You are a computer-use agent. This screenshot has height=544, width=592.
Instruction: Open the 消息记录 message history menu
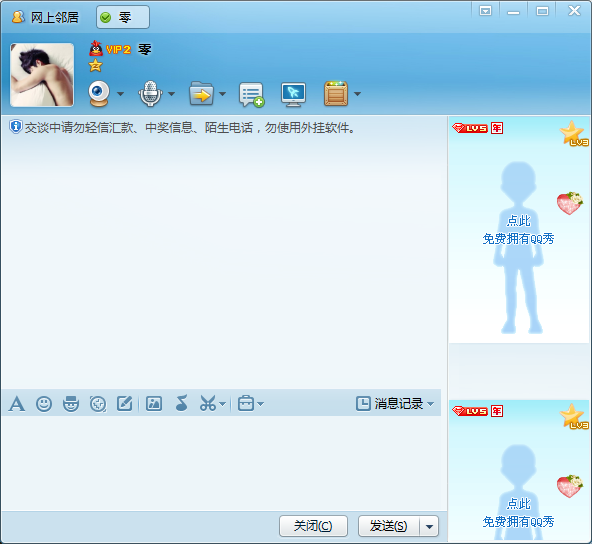tap(395, 404)
